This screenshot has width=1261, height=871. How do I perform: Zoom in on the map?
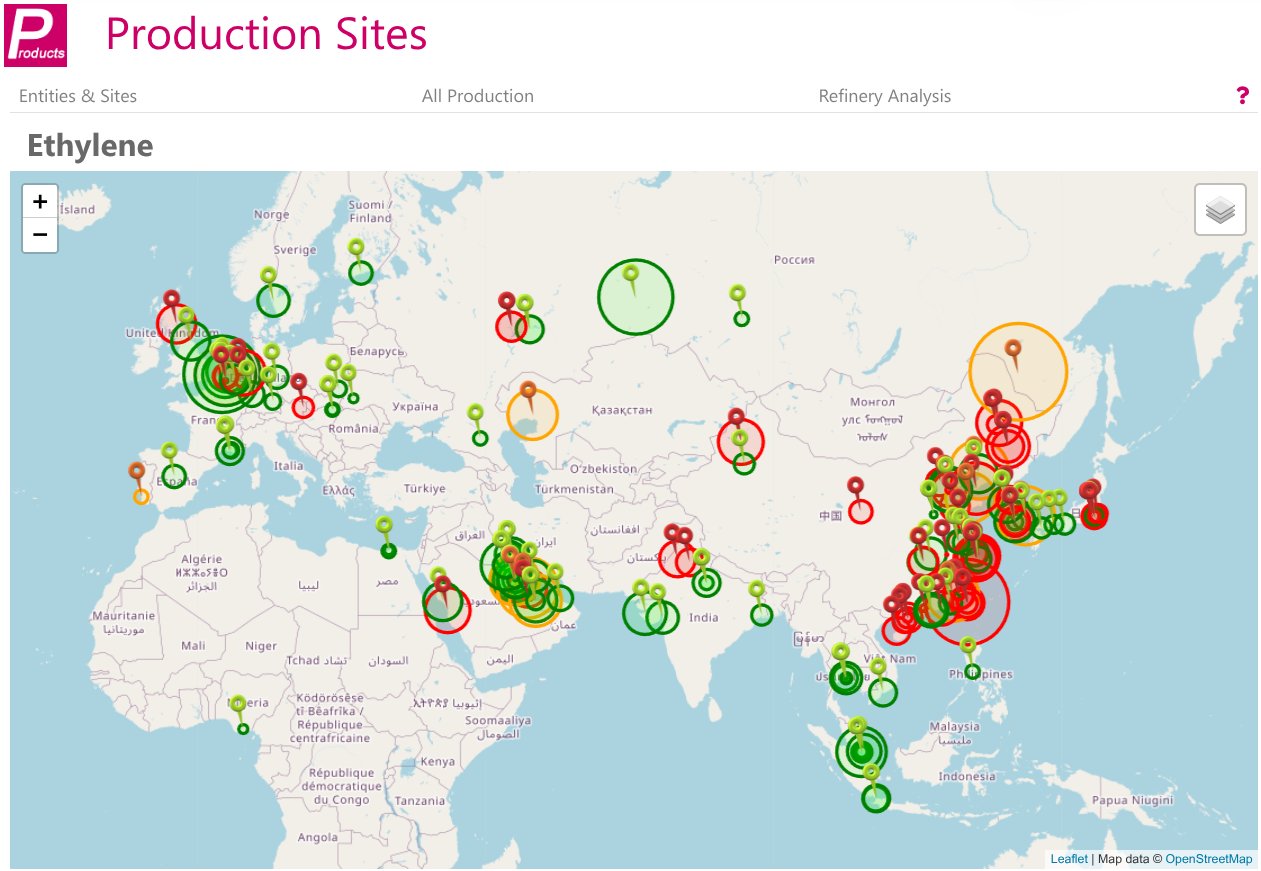[40, 202]
